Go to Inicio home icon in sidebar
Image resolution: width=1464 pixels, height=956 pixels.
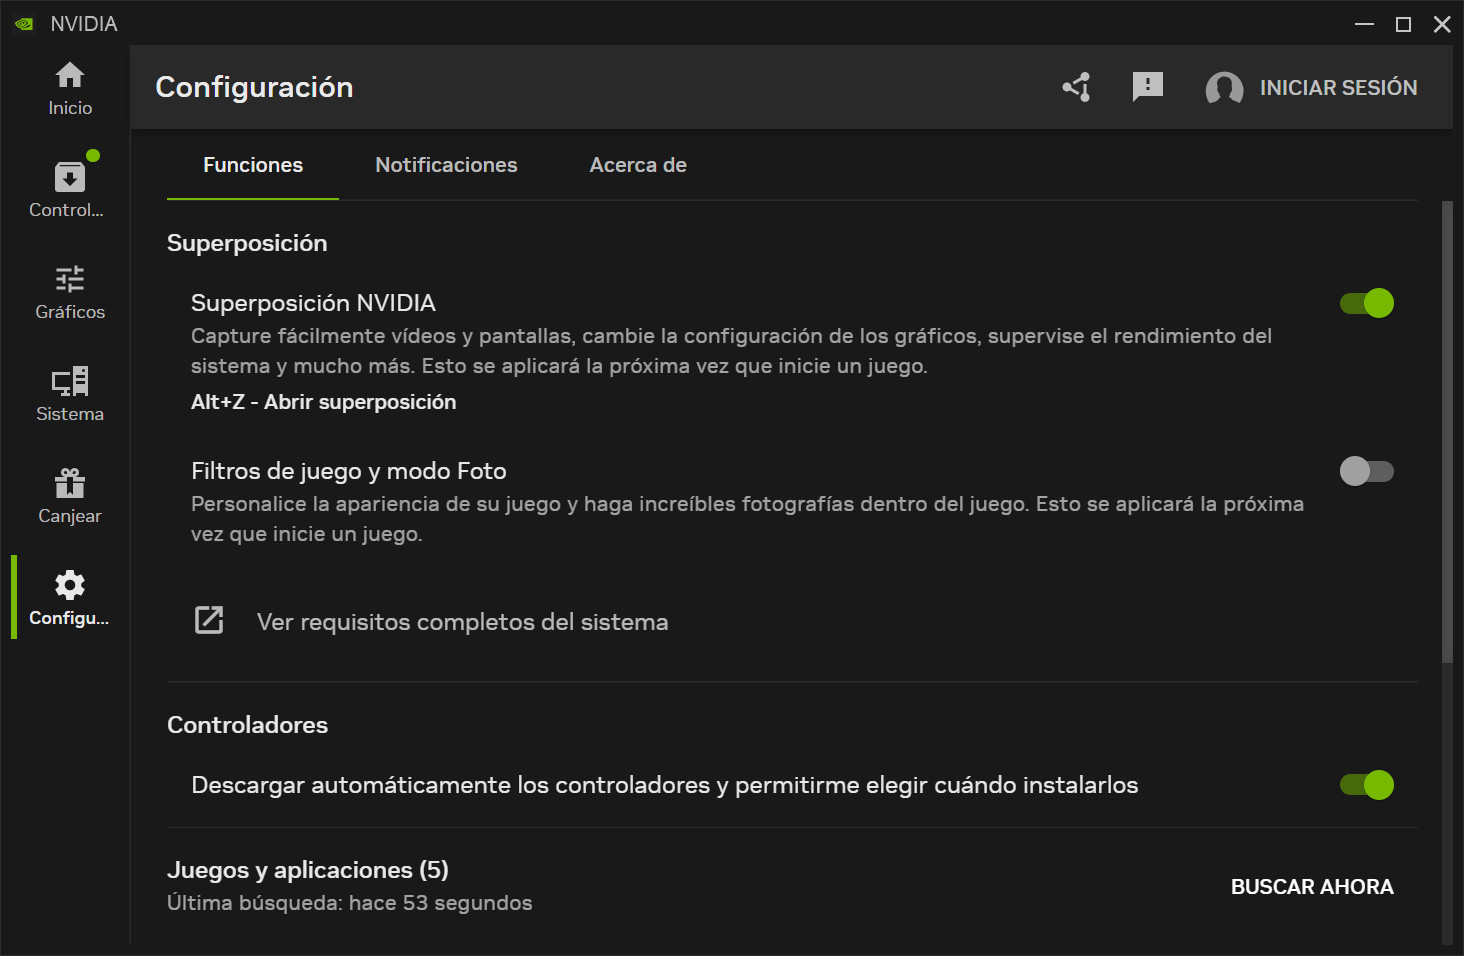coord(70,76)
